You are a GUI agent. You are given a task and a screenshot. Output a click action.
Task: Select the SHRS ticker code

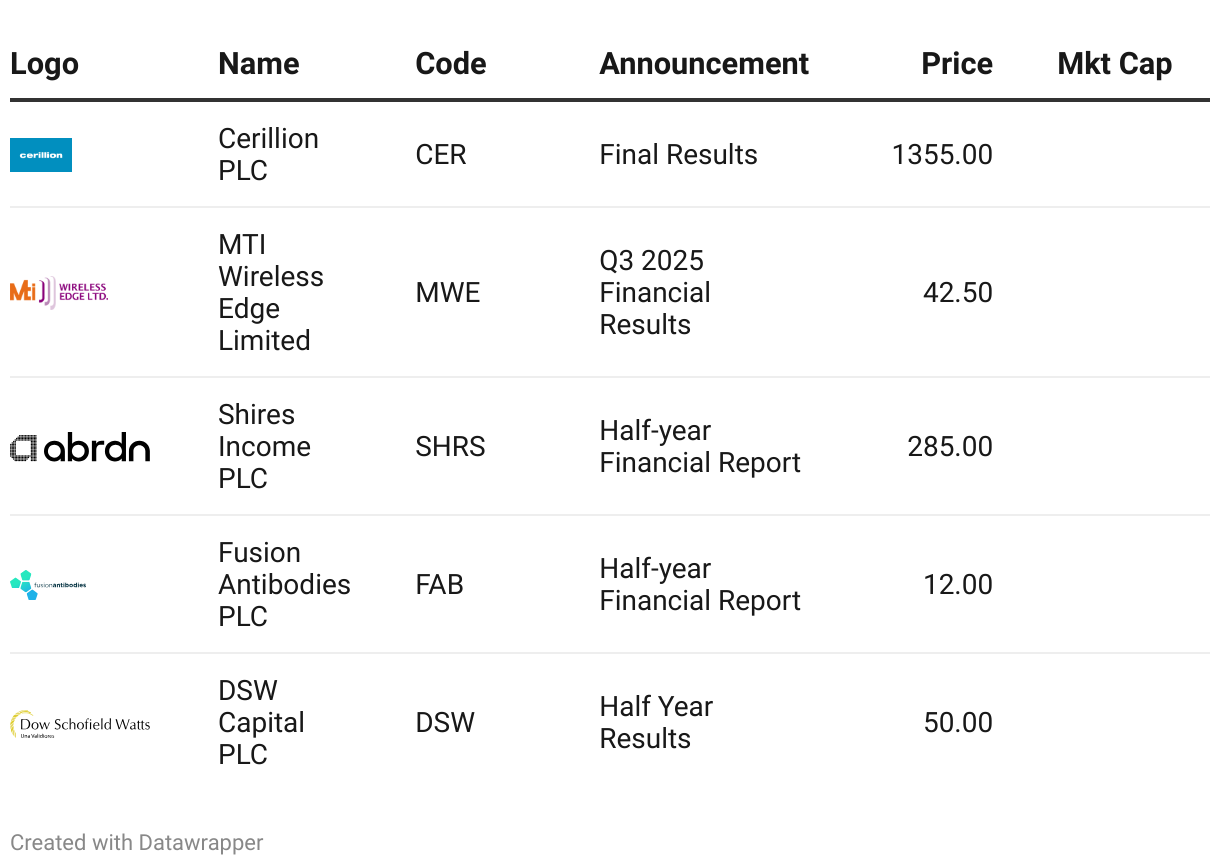tap(451, 447)
